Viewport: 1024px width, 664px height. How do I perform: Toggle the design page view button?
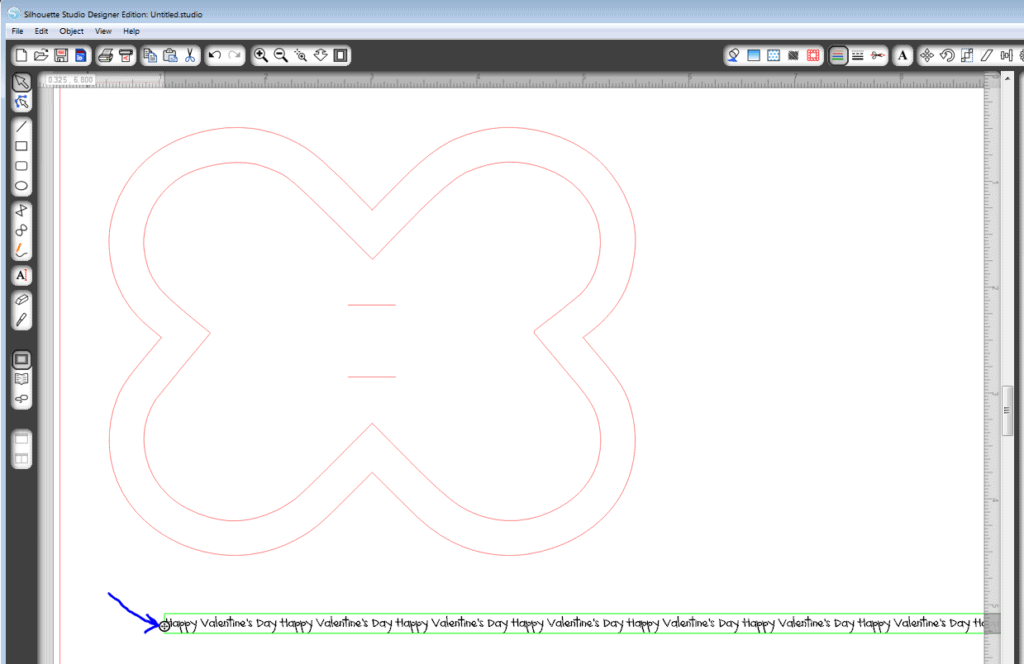[21, 359]
